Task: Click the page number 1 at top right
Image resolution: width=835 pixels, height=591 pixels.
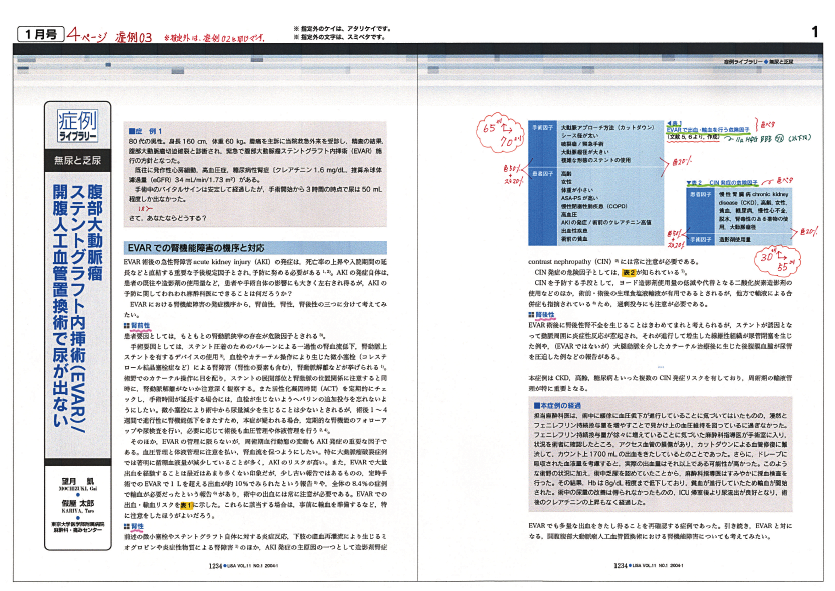Action: [815, 34]
